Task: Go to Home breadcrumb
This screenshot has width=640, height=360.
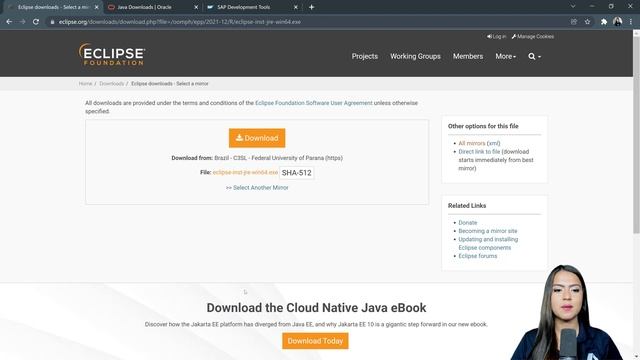Action: click(85, 84)
